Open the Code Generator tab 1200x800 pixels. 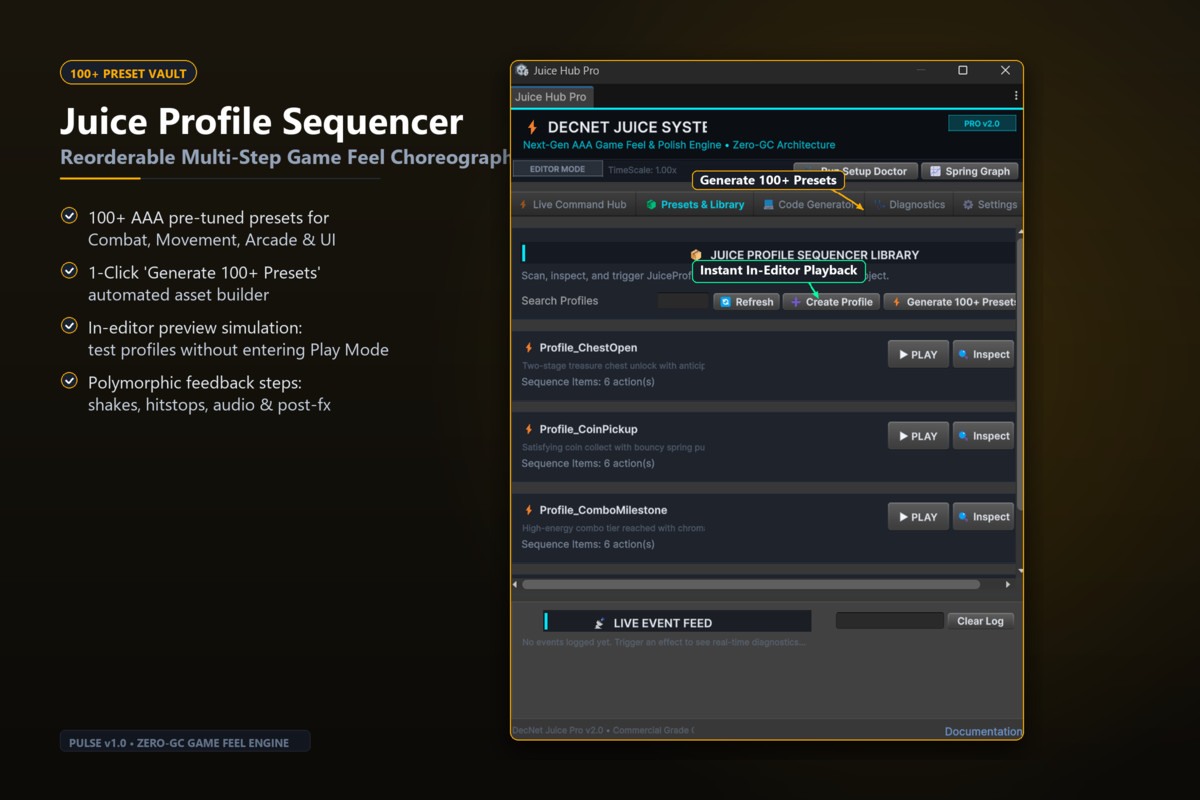(x=809, y=204)
